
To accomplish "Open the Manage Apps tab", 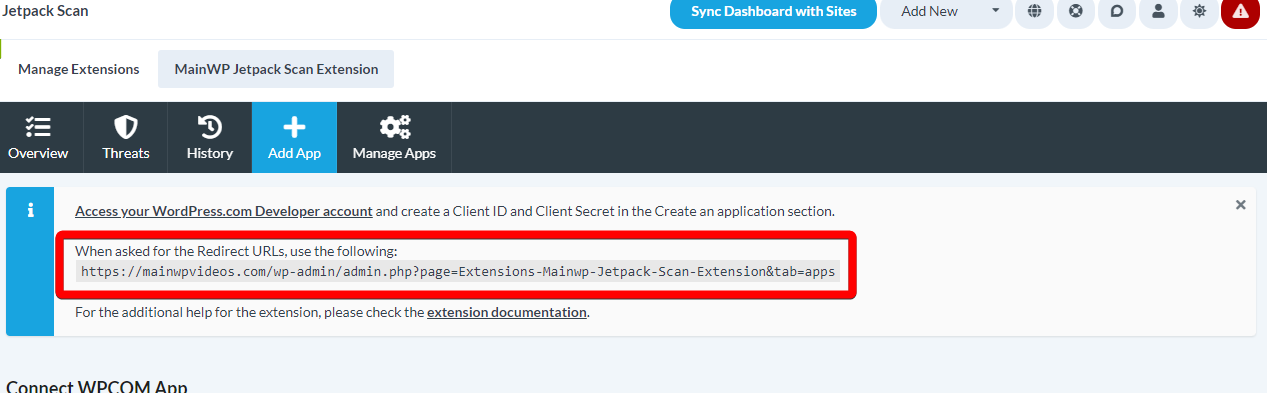I will click(394, 137).
